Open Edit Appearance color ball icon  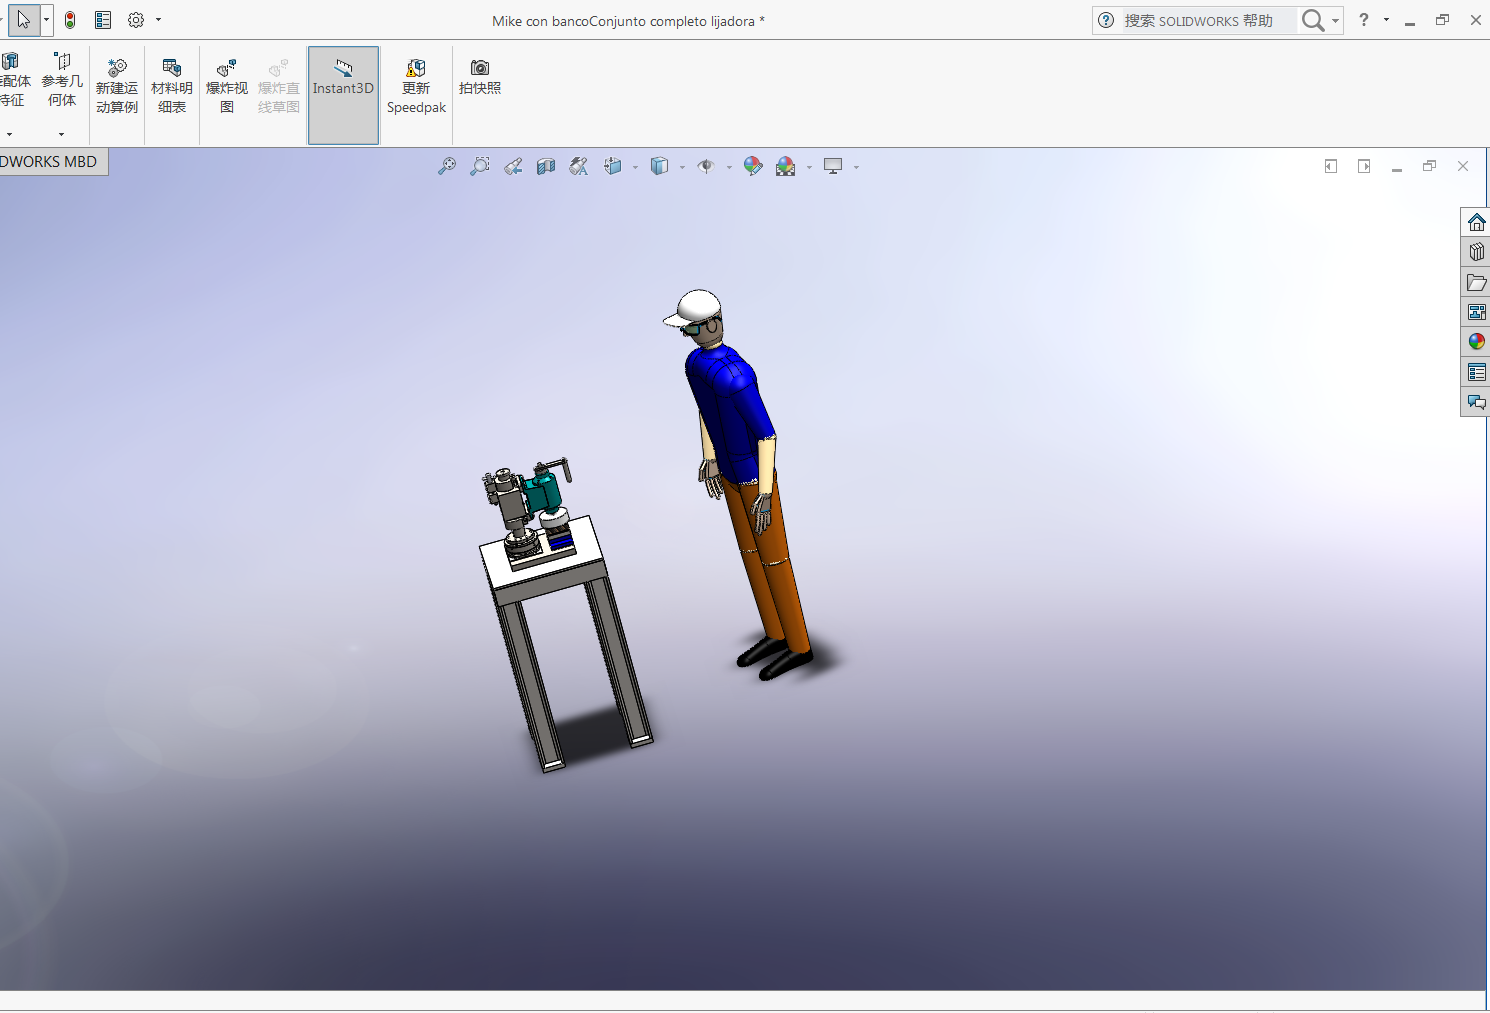pos(753,167)
